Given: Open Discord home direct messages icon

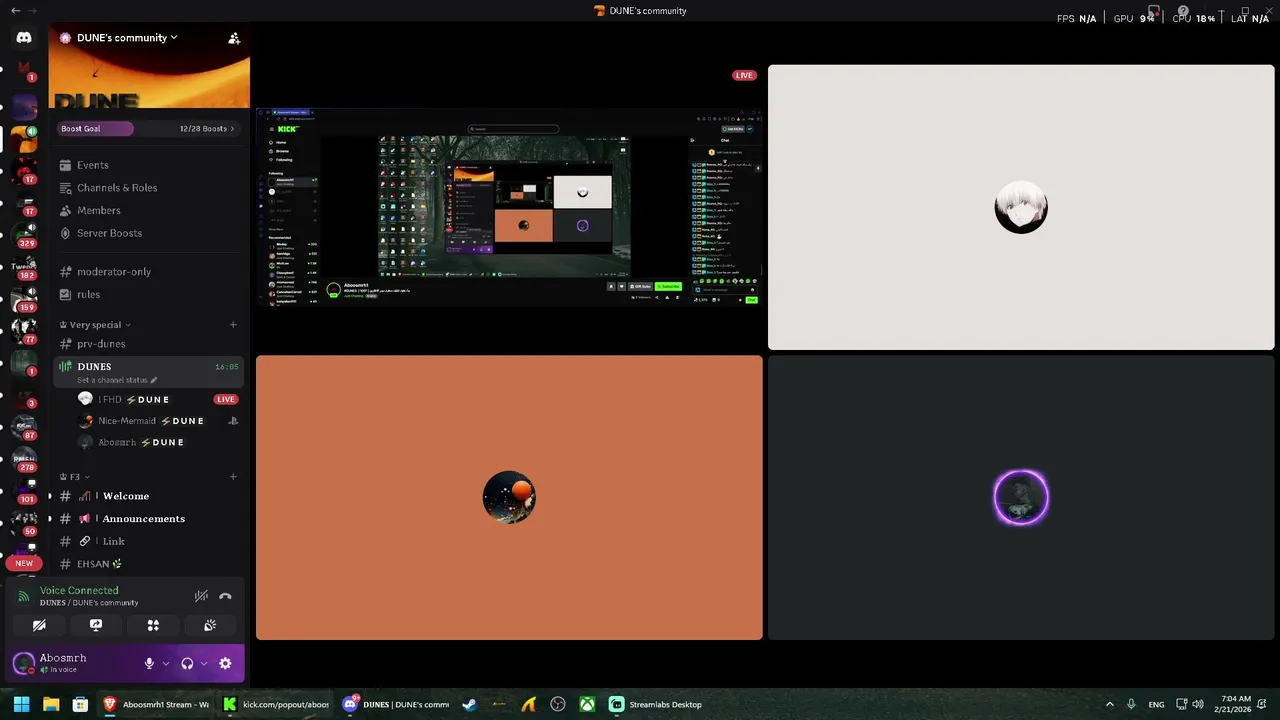Looking at the screenshot, I should pos(24,37).
